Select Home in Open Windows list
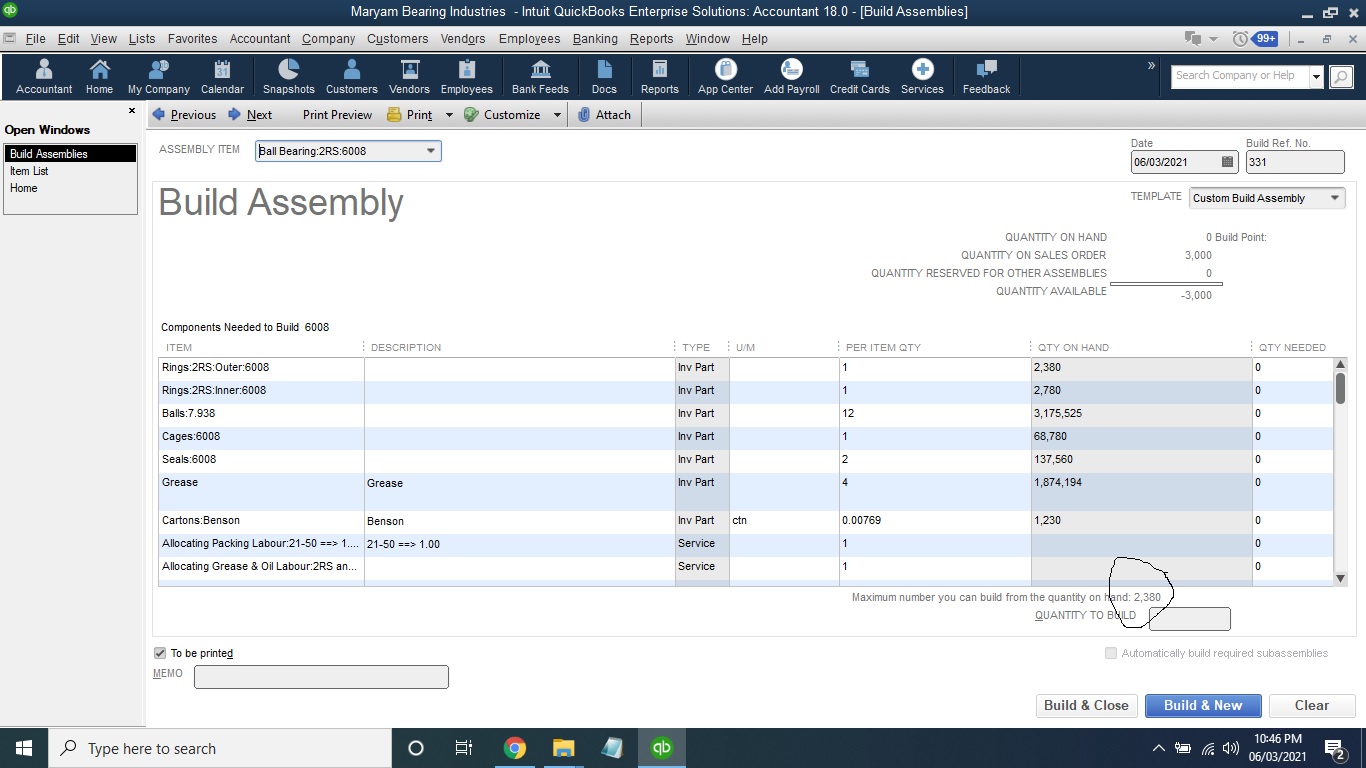The image size is (1366, 768). (71, 188)
